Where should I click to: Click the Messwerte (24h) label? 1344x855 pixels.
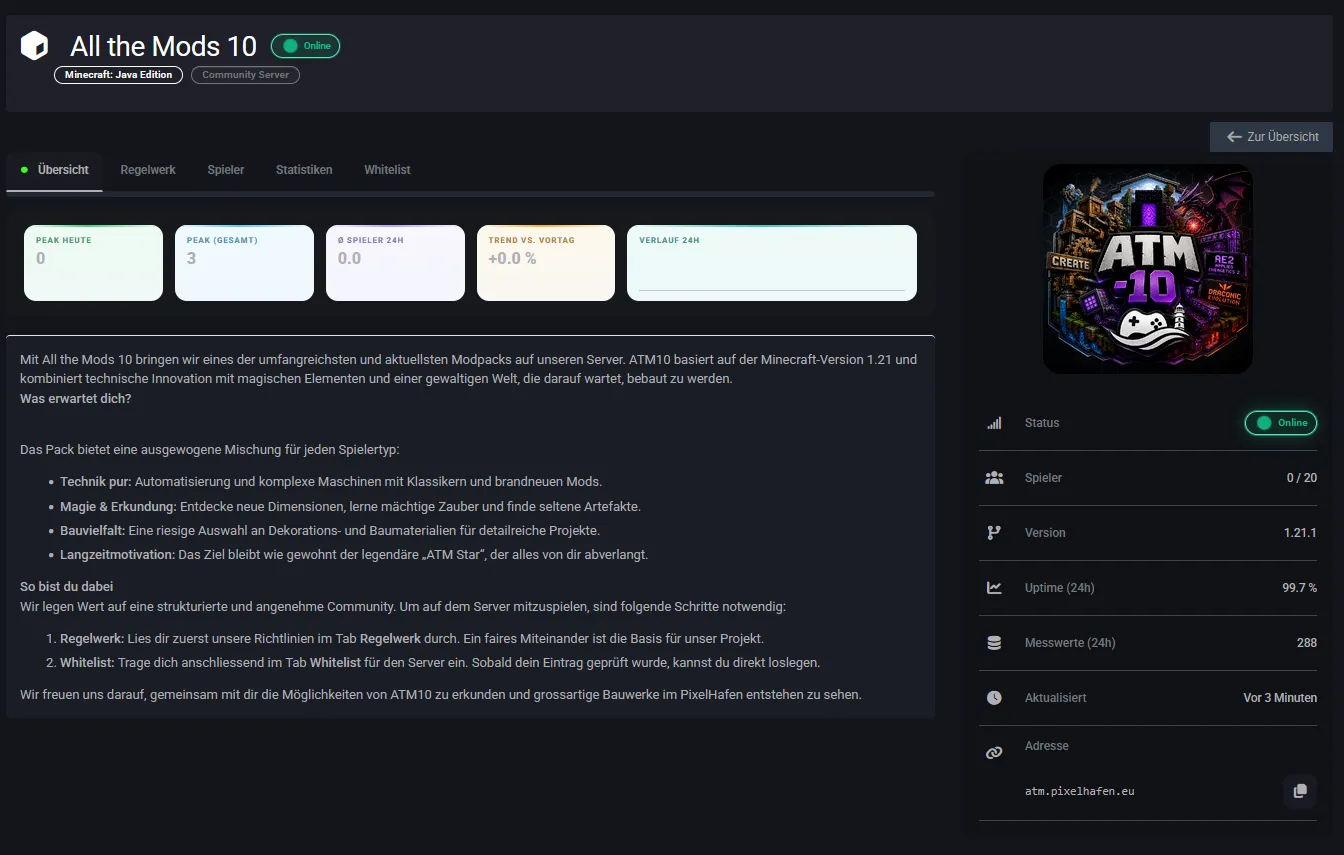pyautogui.click(x=1070, y=643)
